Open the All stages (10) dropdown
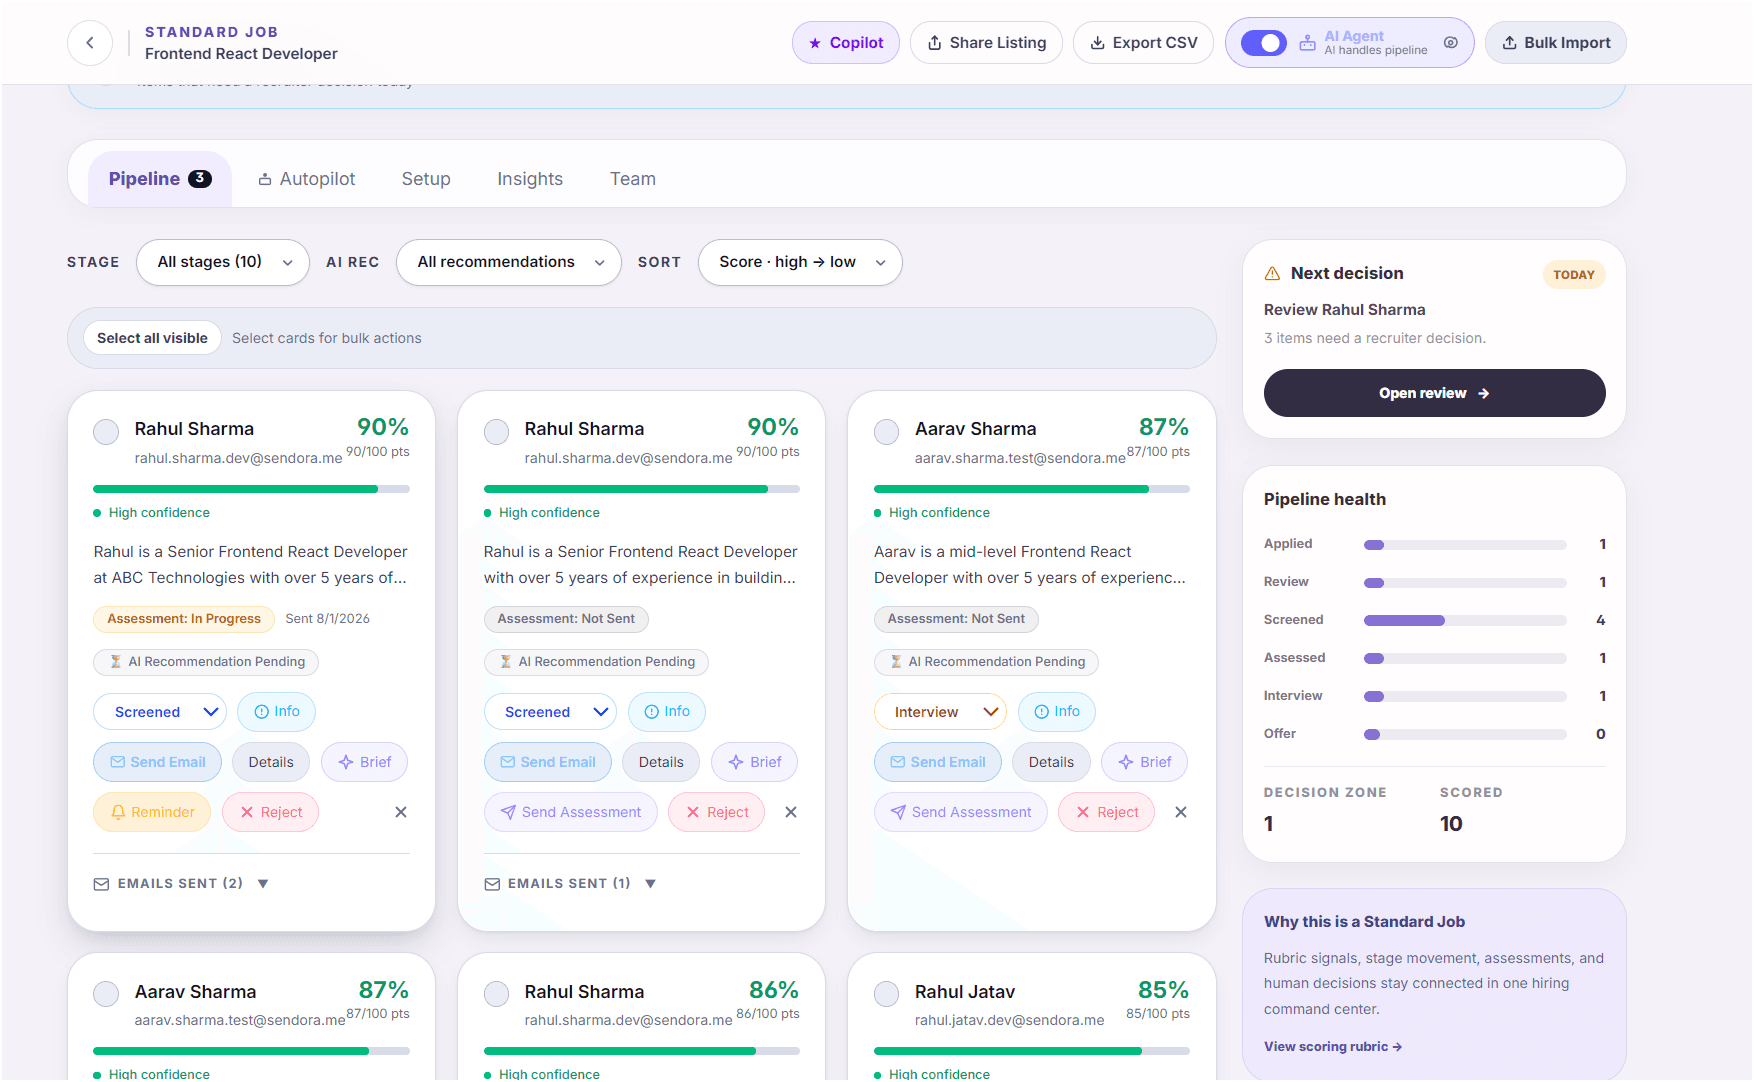1754x1082 pixels. [223, 262]
